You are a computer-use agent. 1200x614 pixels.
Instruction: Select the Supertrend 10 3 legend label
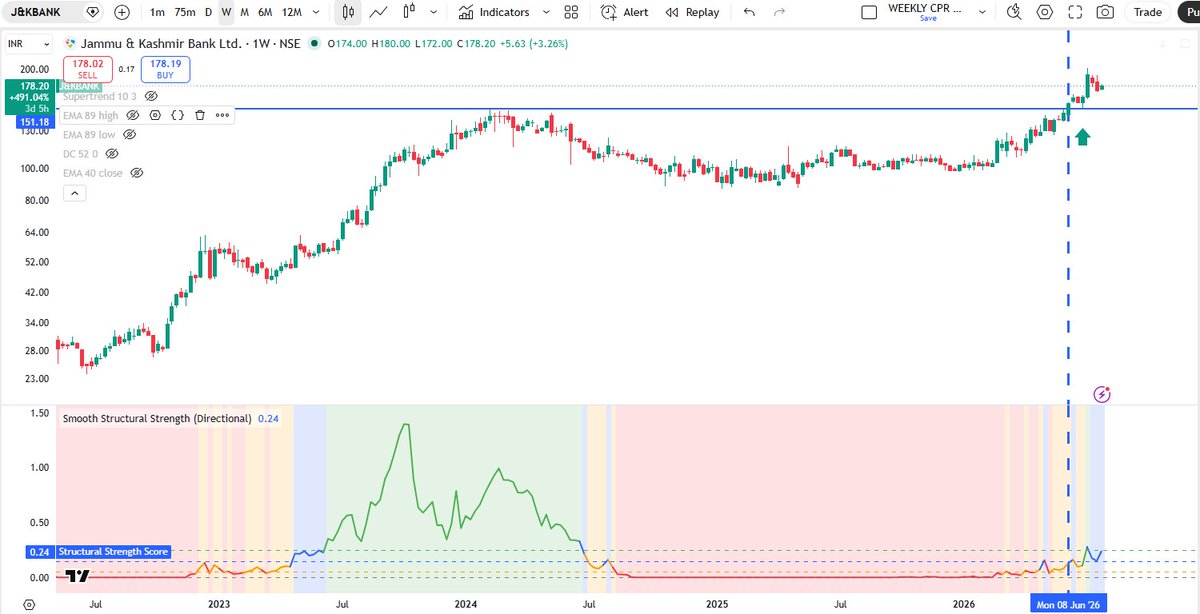[x=101, y=96]
